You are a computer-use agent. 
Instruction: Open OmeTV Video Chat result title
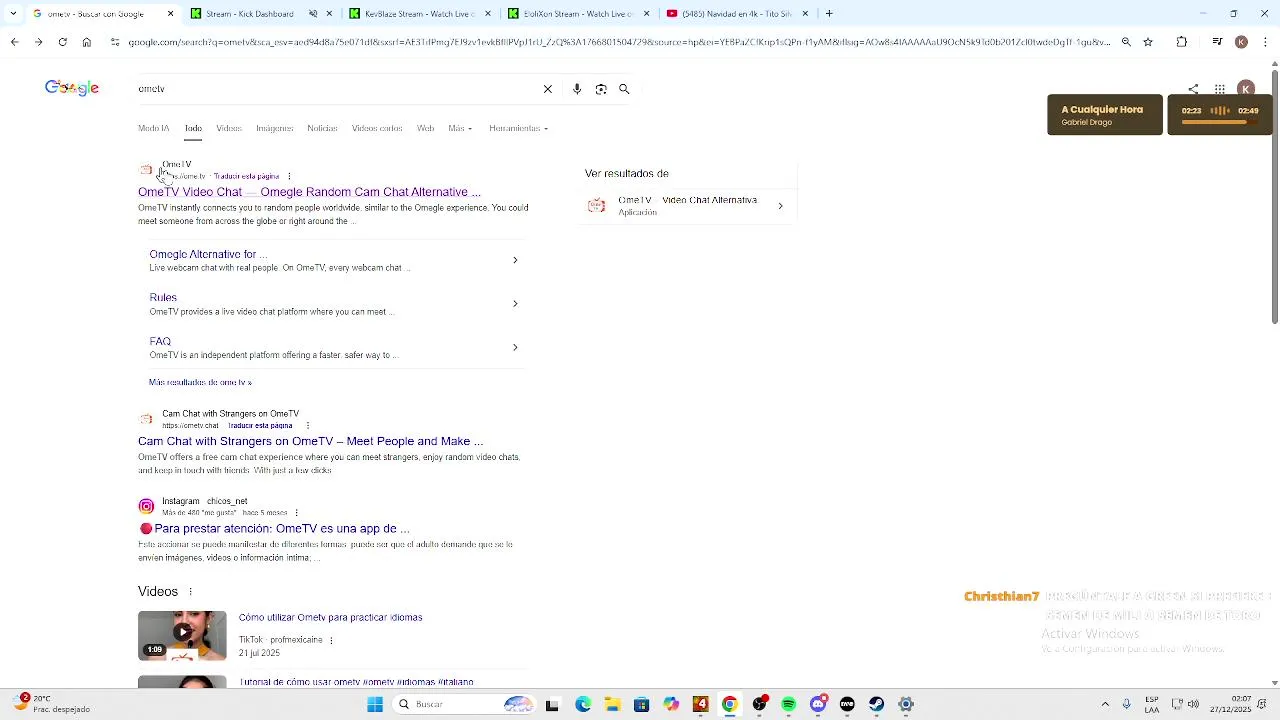(x=309, y=192)
